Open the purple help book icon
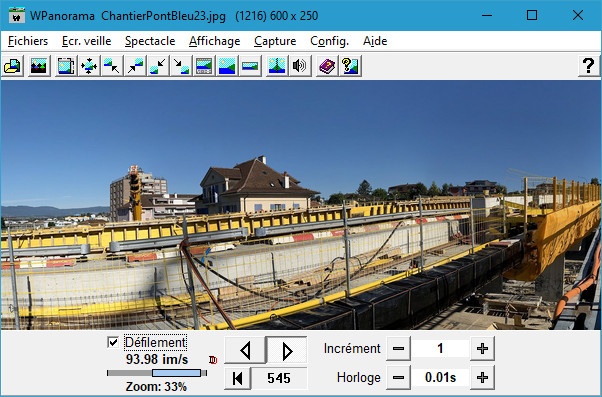The width and height of the screenshot is (602, 397). [327, 66]
